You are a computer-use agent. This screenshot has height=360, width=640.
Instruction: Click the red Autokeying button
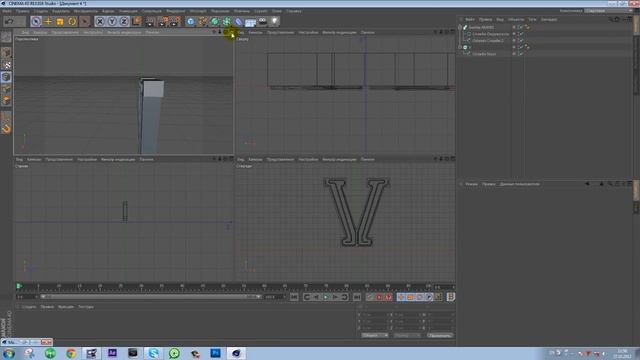(x=379, y=297)
